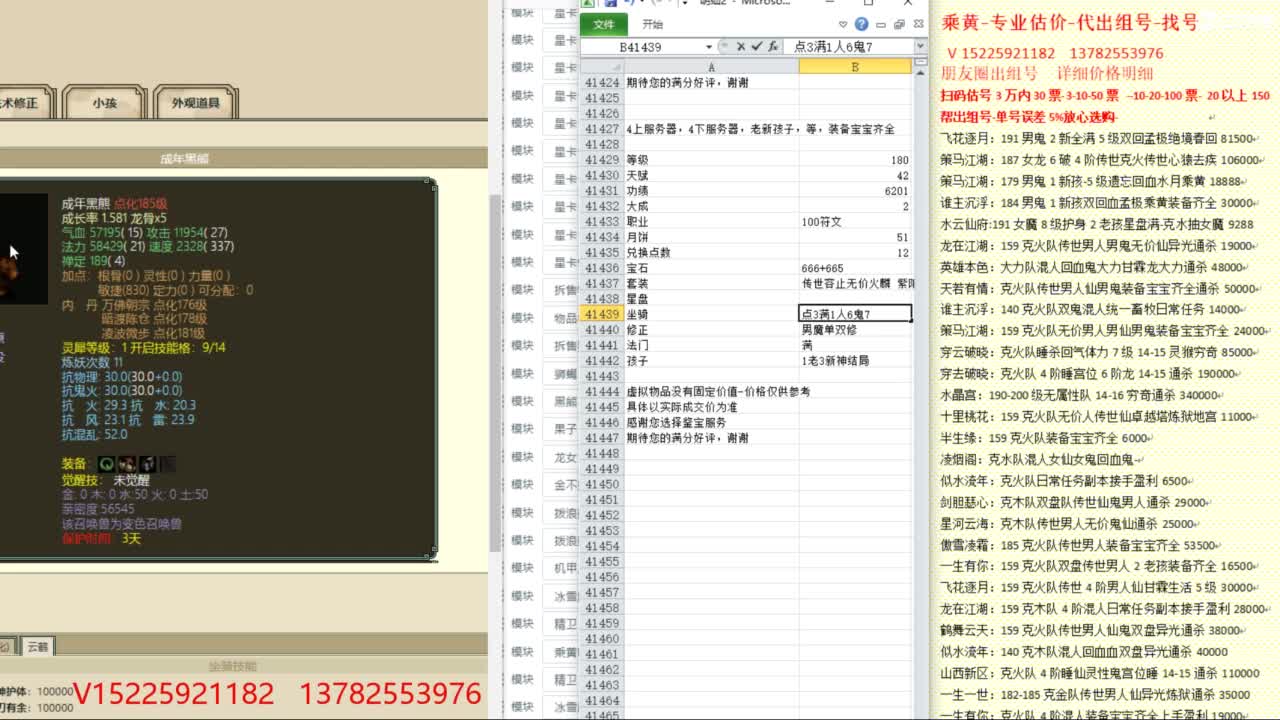Click line 水云仙府:191 女魔 8级护身

pyautogui.click(x=1097, y=225)
